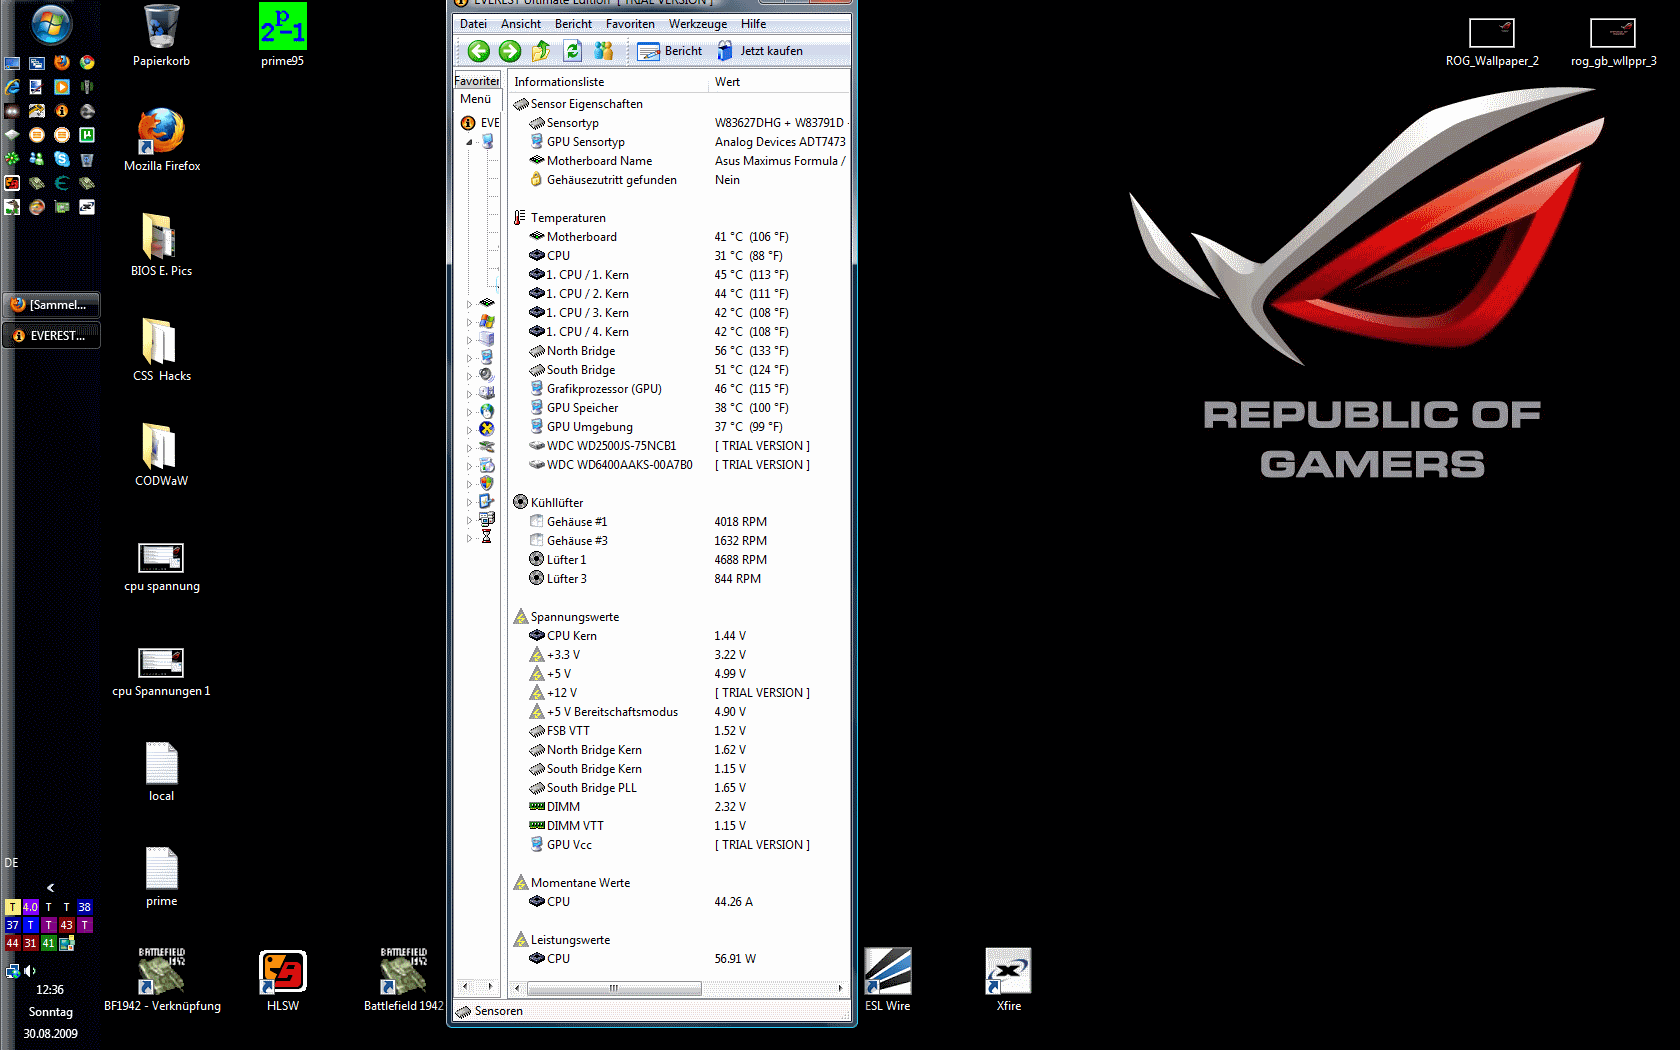
Task: Select the EVE root tree item
Action: coord(481,123)
